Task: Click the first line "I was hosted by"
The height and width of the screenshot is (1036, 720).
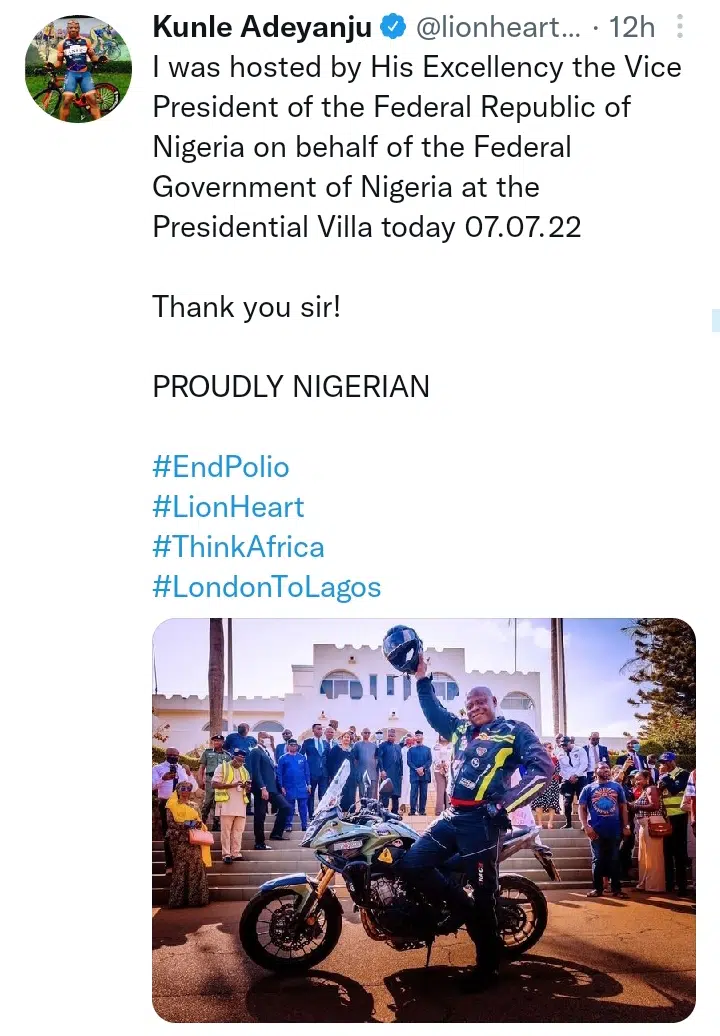Action: pos(257,68)
